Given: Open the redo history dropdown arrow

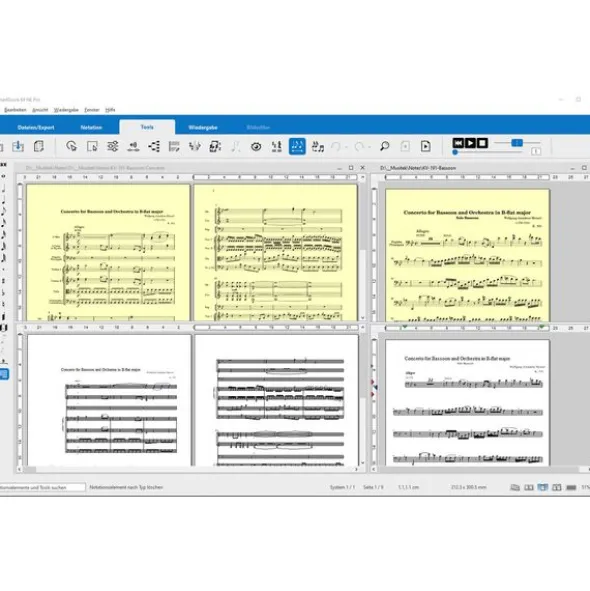Looking at the screenshot, I should [369, 147].
